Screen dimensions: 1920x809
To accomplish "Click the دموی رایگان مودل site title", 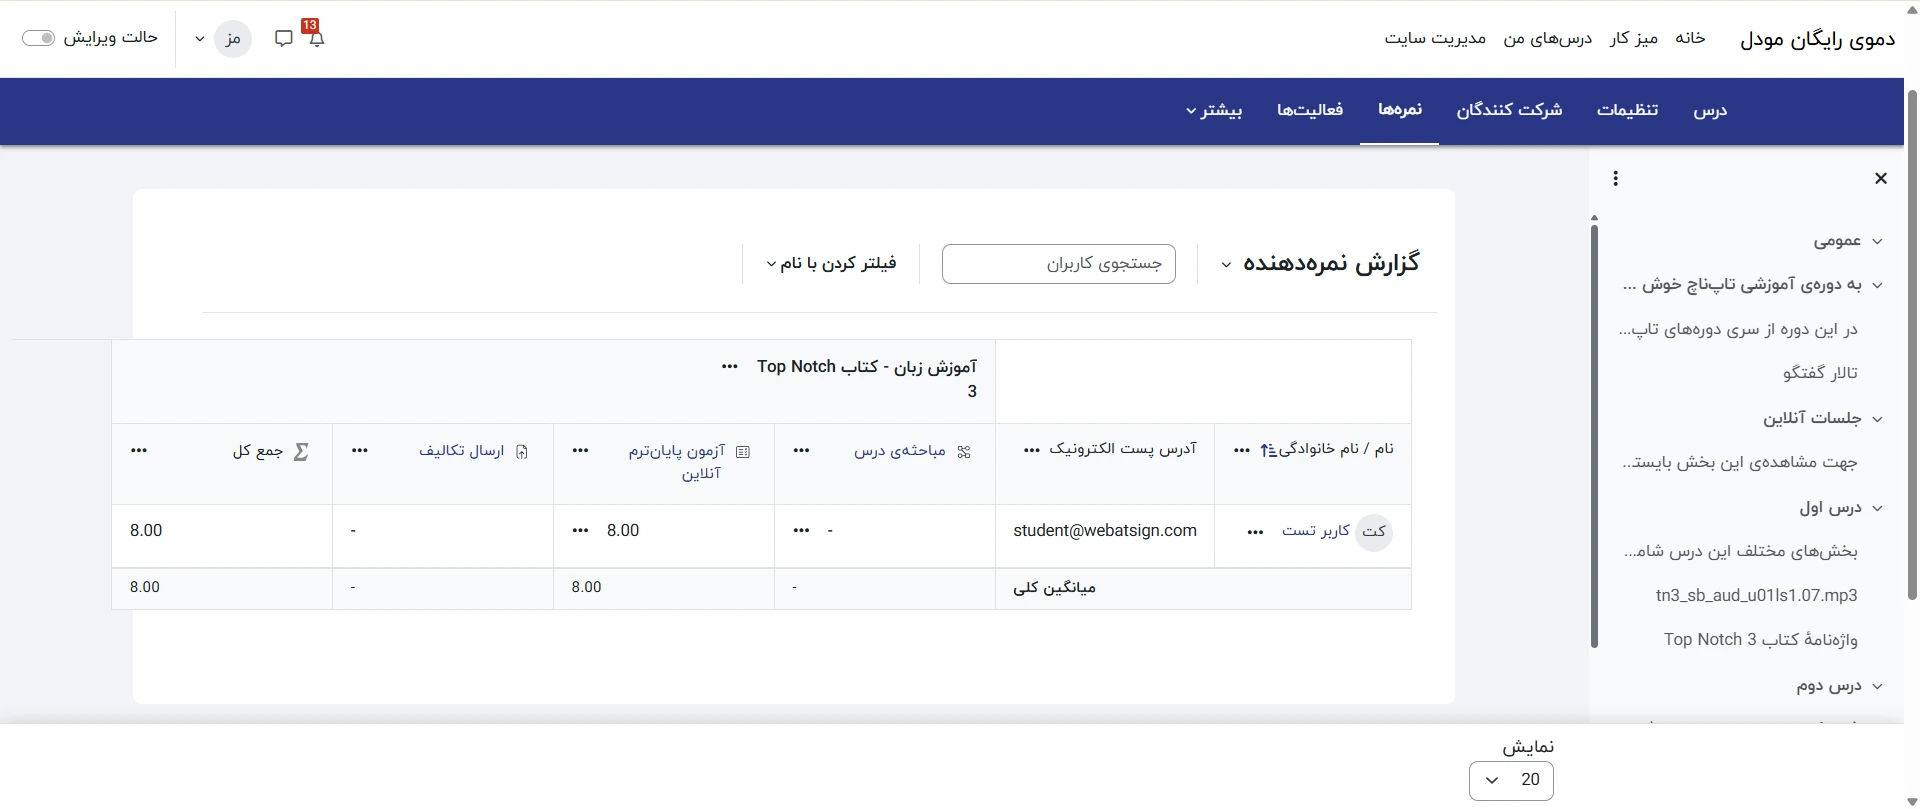I will coord(1818,39).
